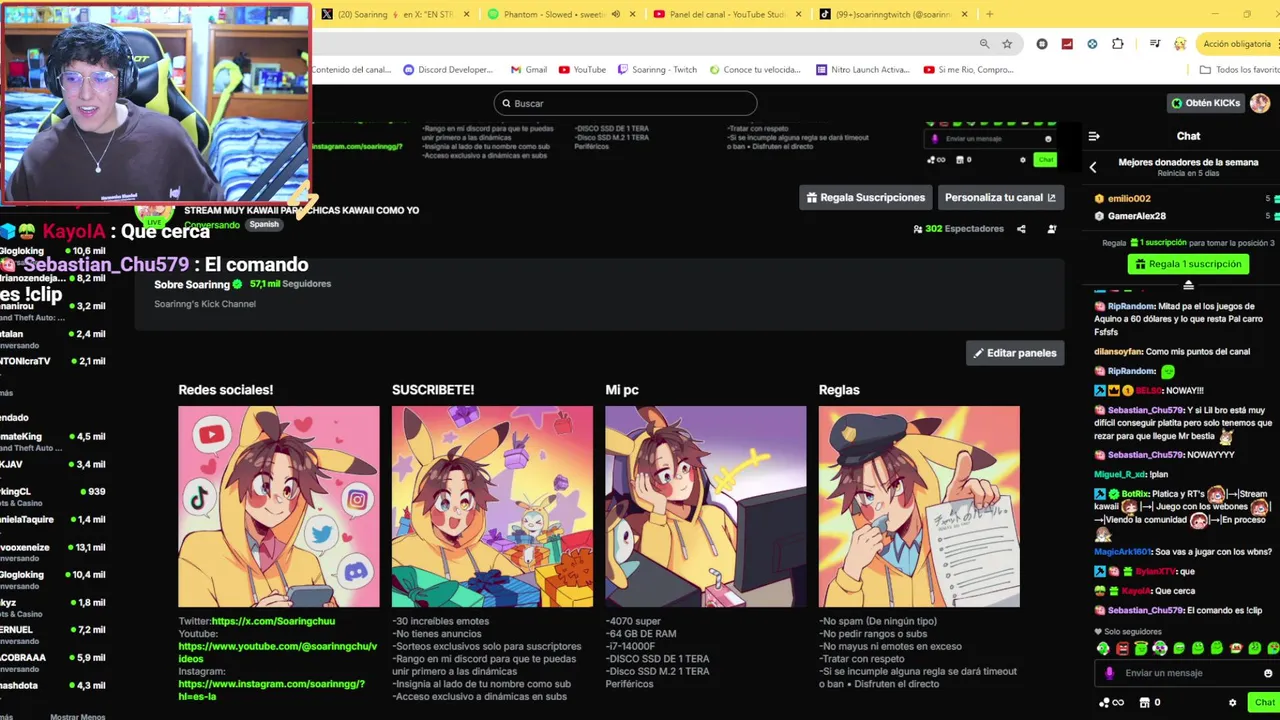Open emilio002 in top donors
1280x720 pixels.
(1129, 199)
